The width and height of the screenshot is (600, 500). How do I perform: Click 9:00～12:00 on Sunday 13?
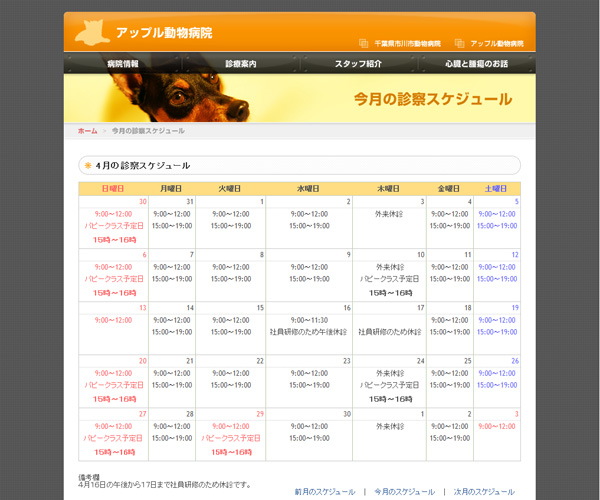click(113, 320)
